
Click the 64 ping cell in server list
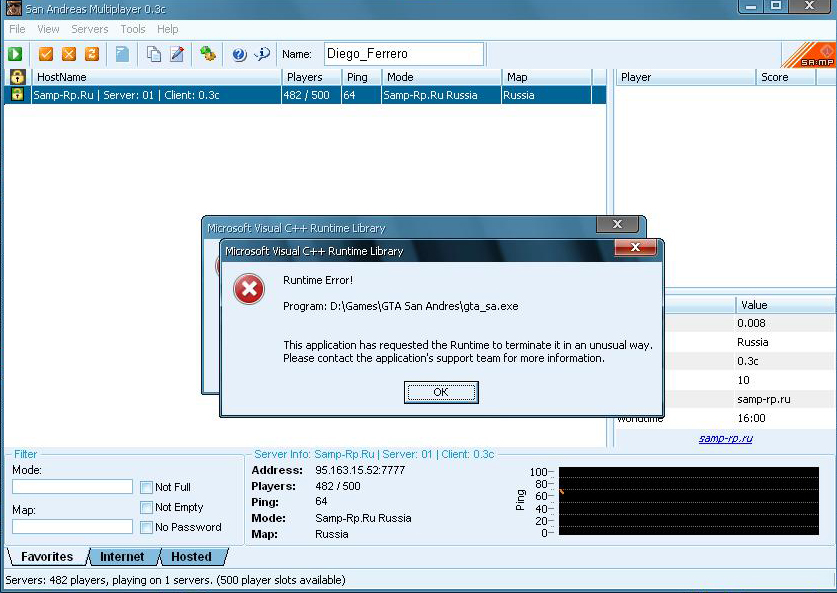pos(349,95)
